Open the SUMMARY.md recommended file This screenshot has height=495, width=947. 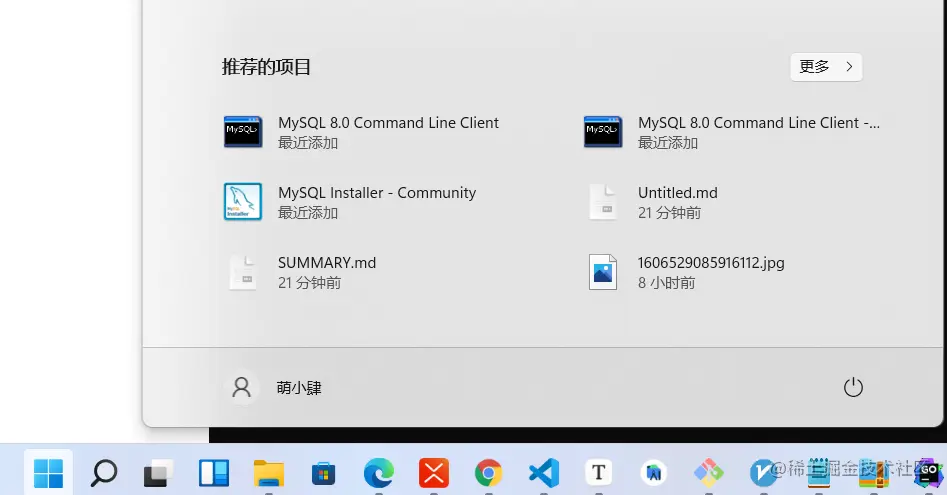coord(301,272)
